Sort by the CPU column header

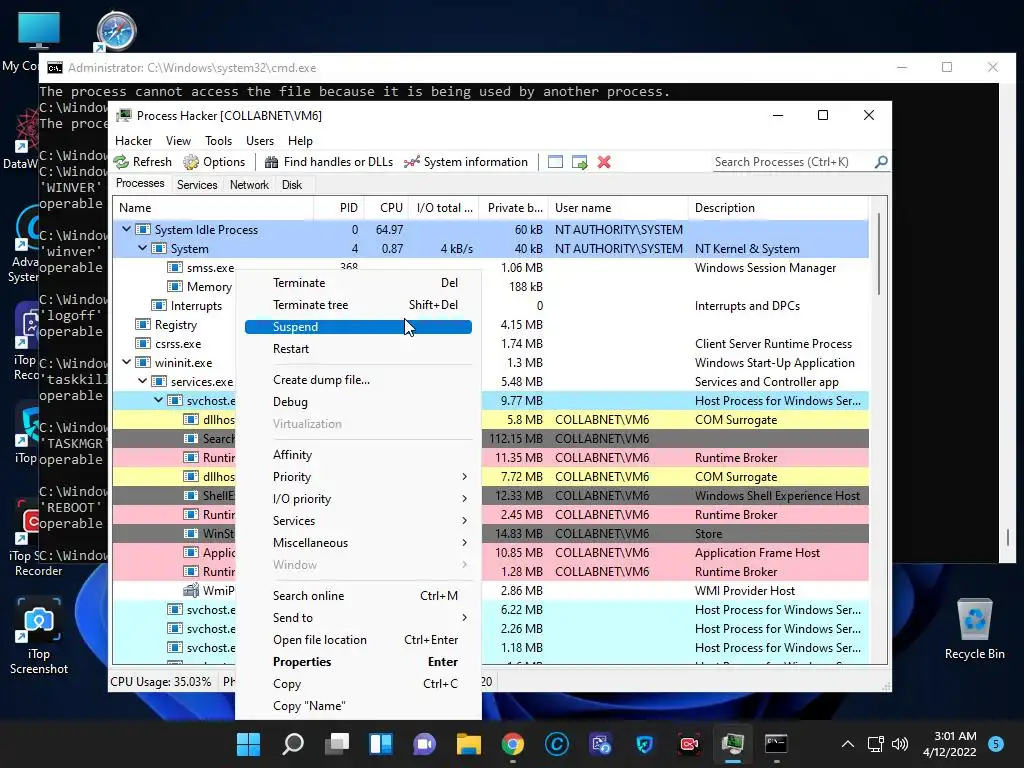[x=387, y=208]
